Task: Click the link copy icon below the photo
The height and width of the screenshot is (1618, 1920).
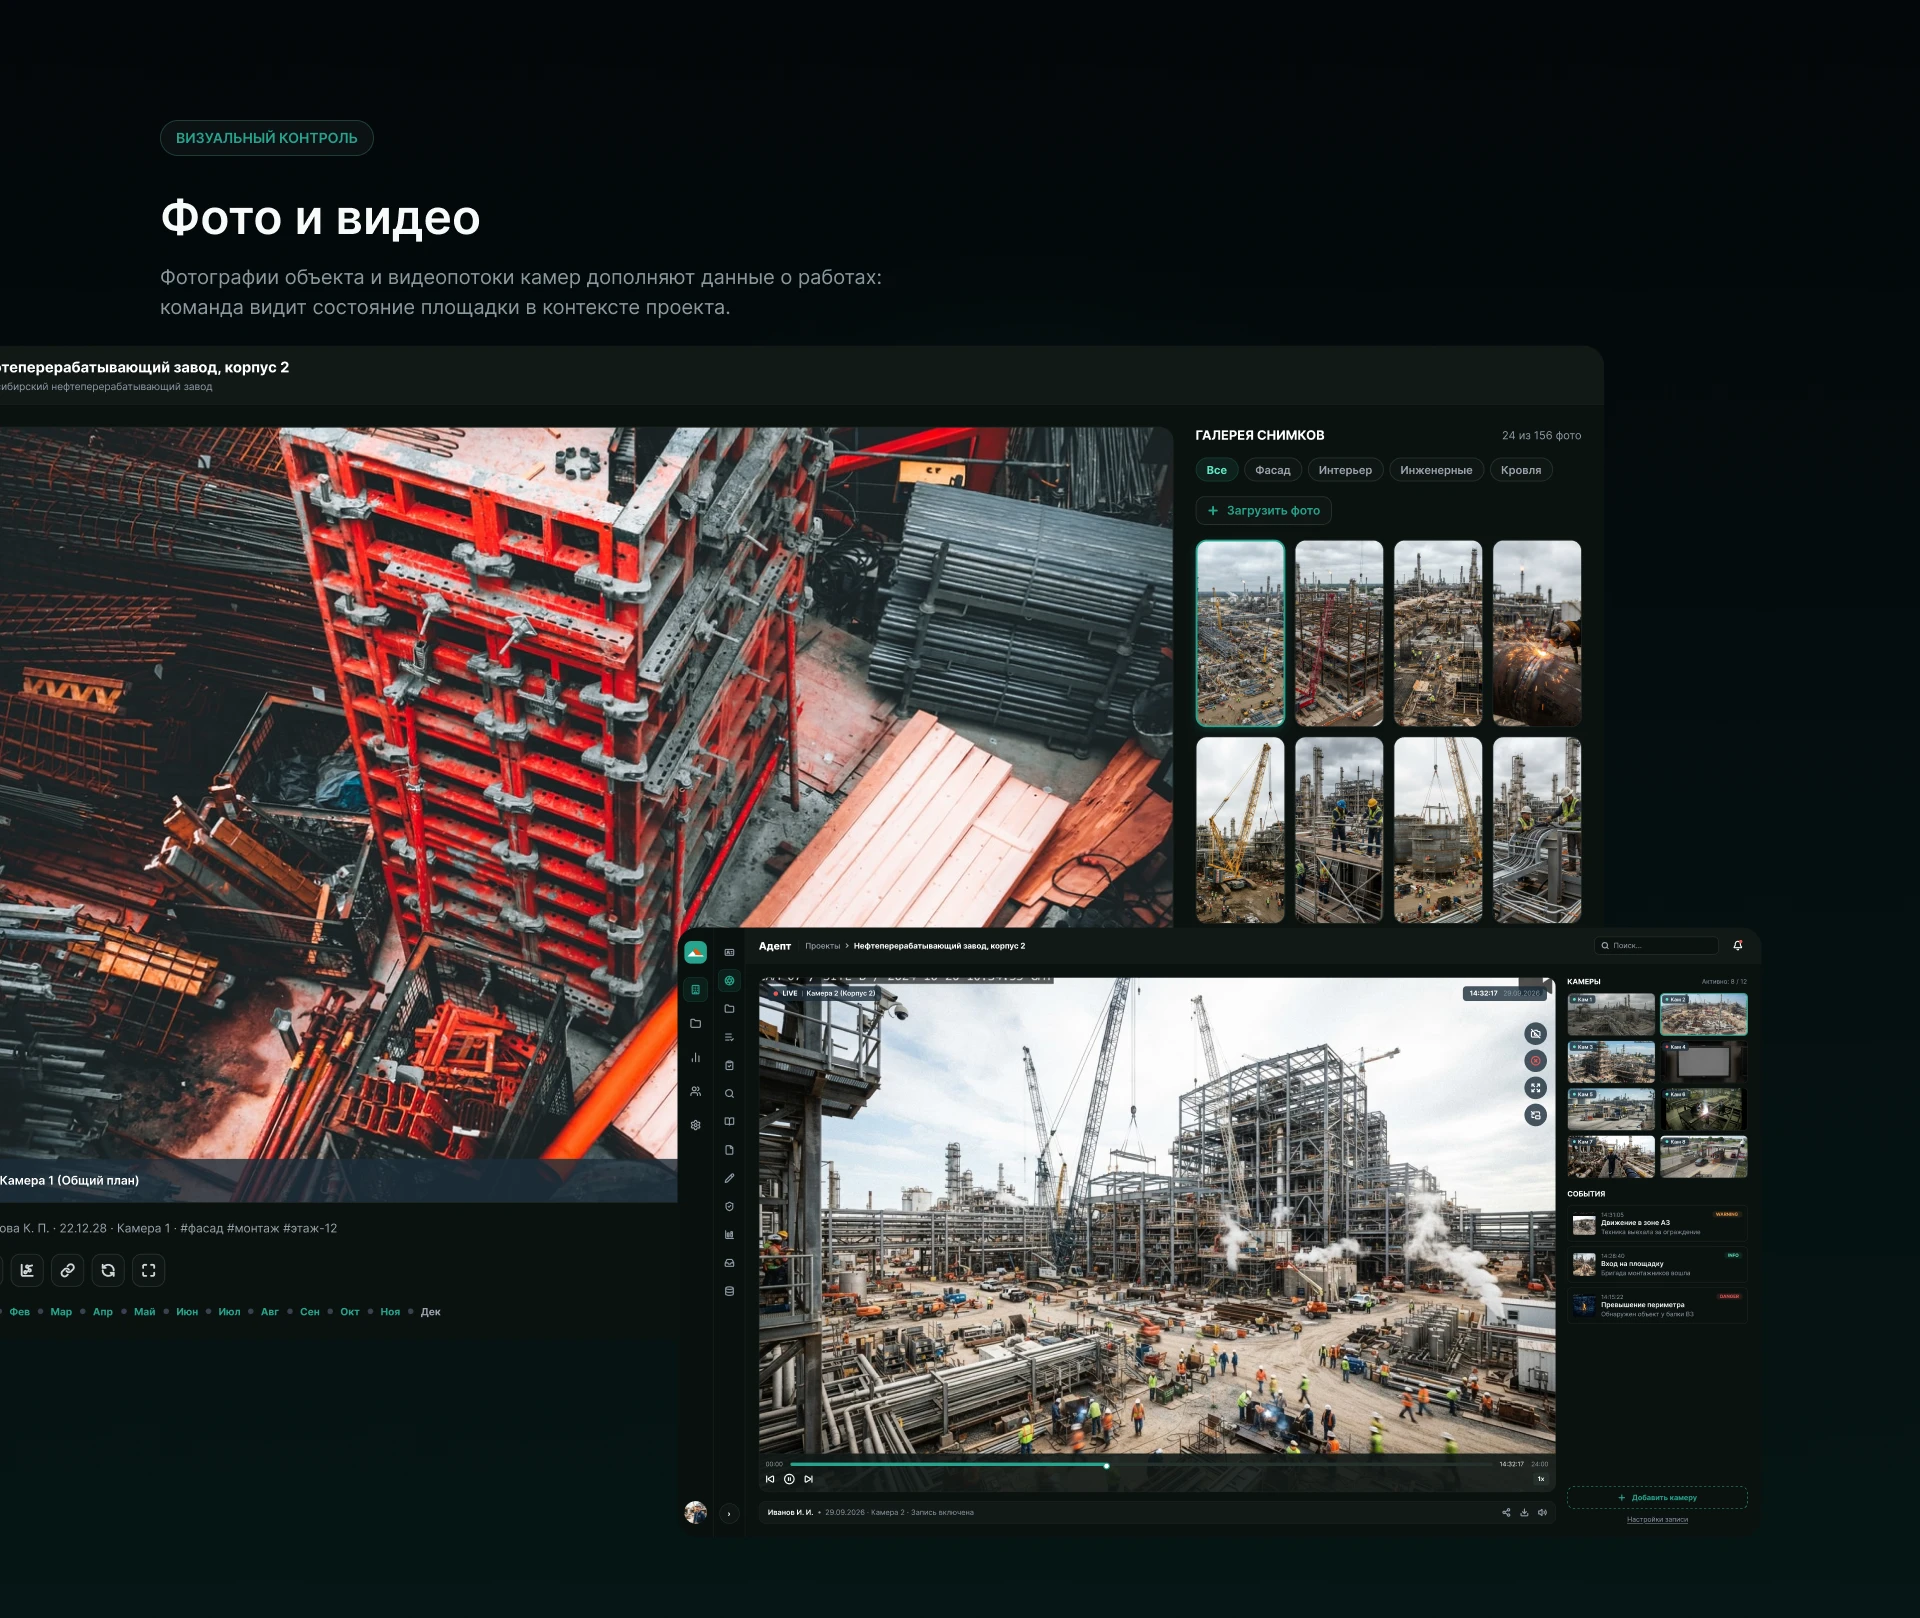Action: point(67,1270)
